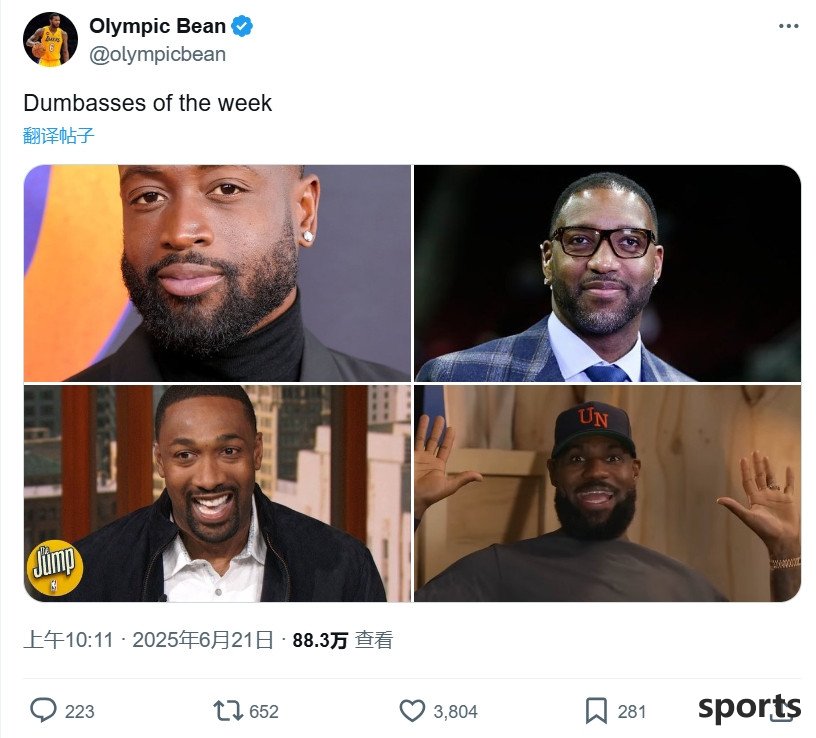Image resolution: width=816 pixels, height=738 pixels.
Task: Open Olympic Bean profile avatar
Action: (x=50, y=40)
